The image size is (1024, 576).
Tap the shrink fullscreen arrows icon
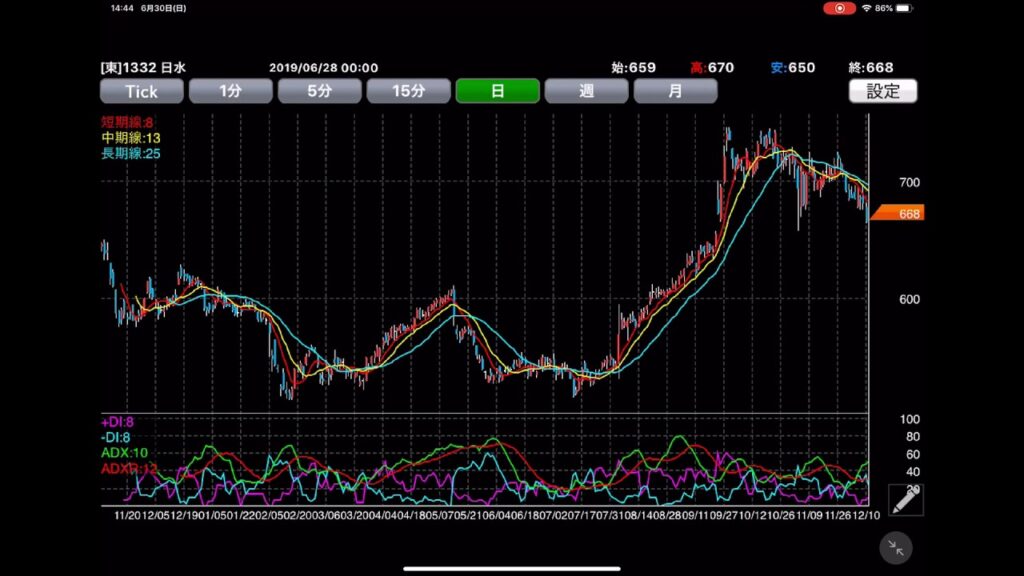[x=896, y=547]
